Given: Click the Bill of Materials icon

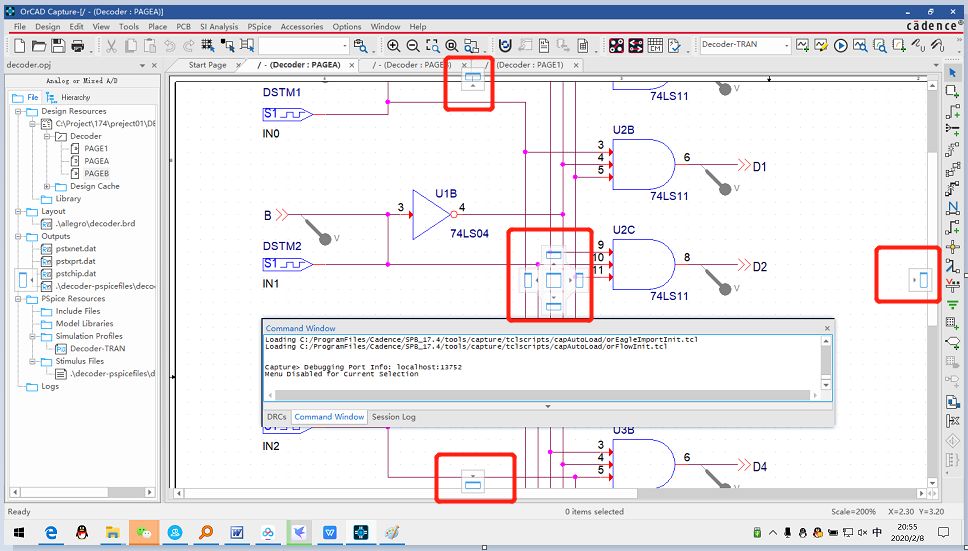Looking at the screenshot, I should [582, 46].
